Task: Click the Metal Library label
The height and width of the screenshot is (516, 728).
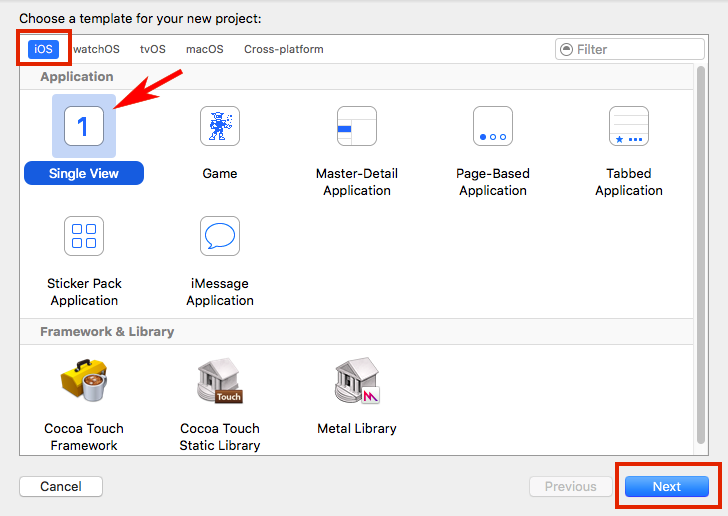Action: 357,428
